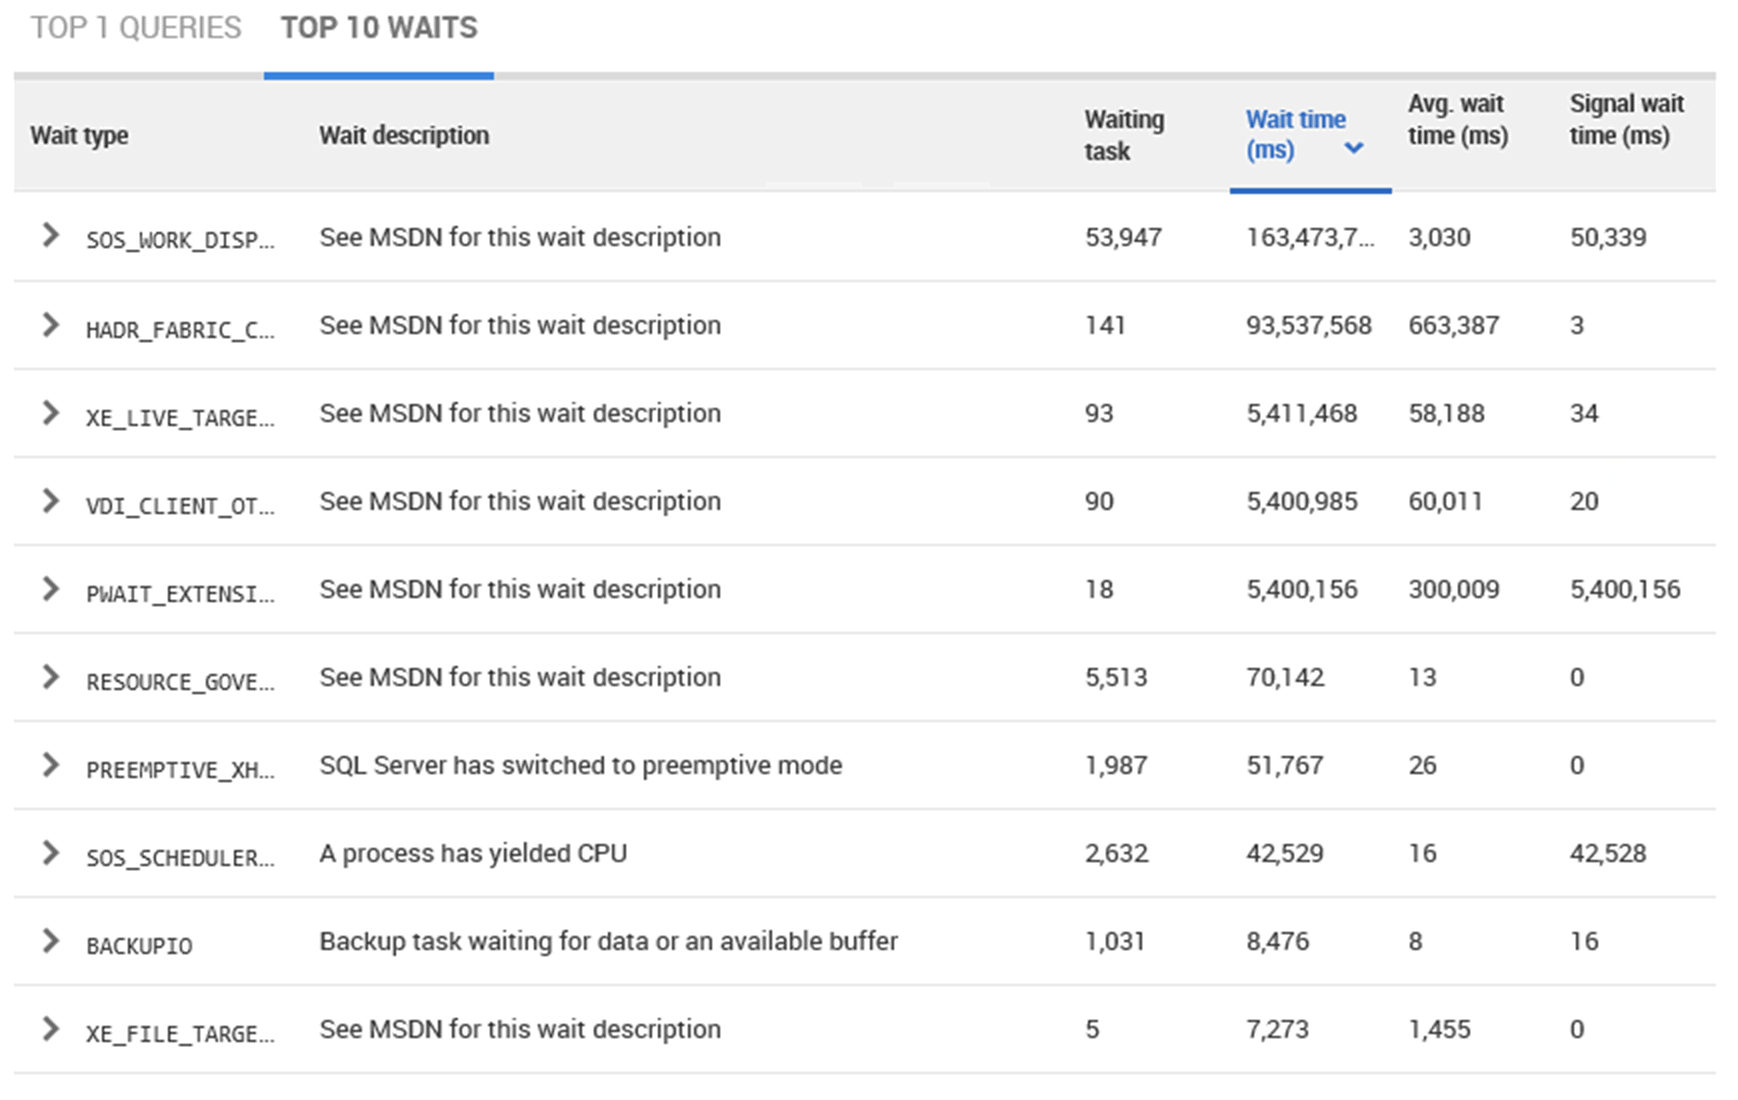Expand the PWAIT_EXTENSI... wait row

point(50,588)
